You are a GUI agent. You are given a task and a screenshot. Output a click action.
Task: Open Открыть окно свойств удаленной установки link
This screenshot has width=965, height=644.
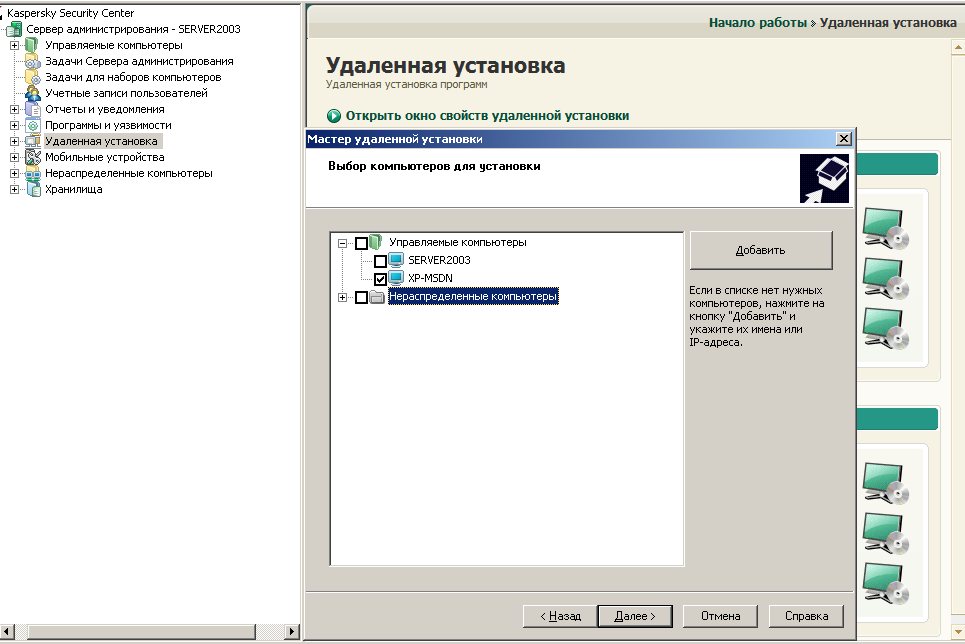(x=487, y=116)
